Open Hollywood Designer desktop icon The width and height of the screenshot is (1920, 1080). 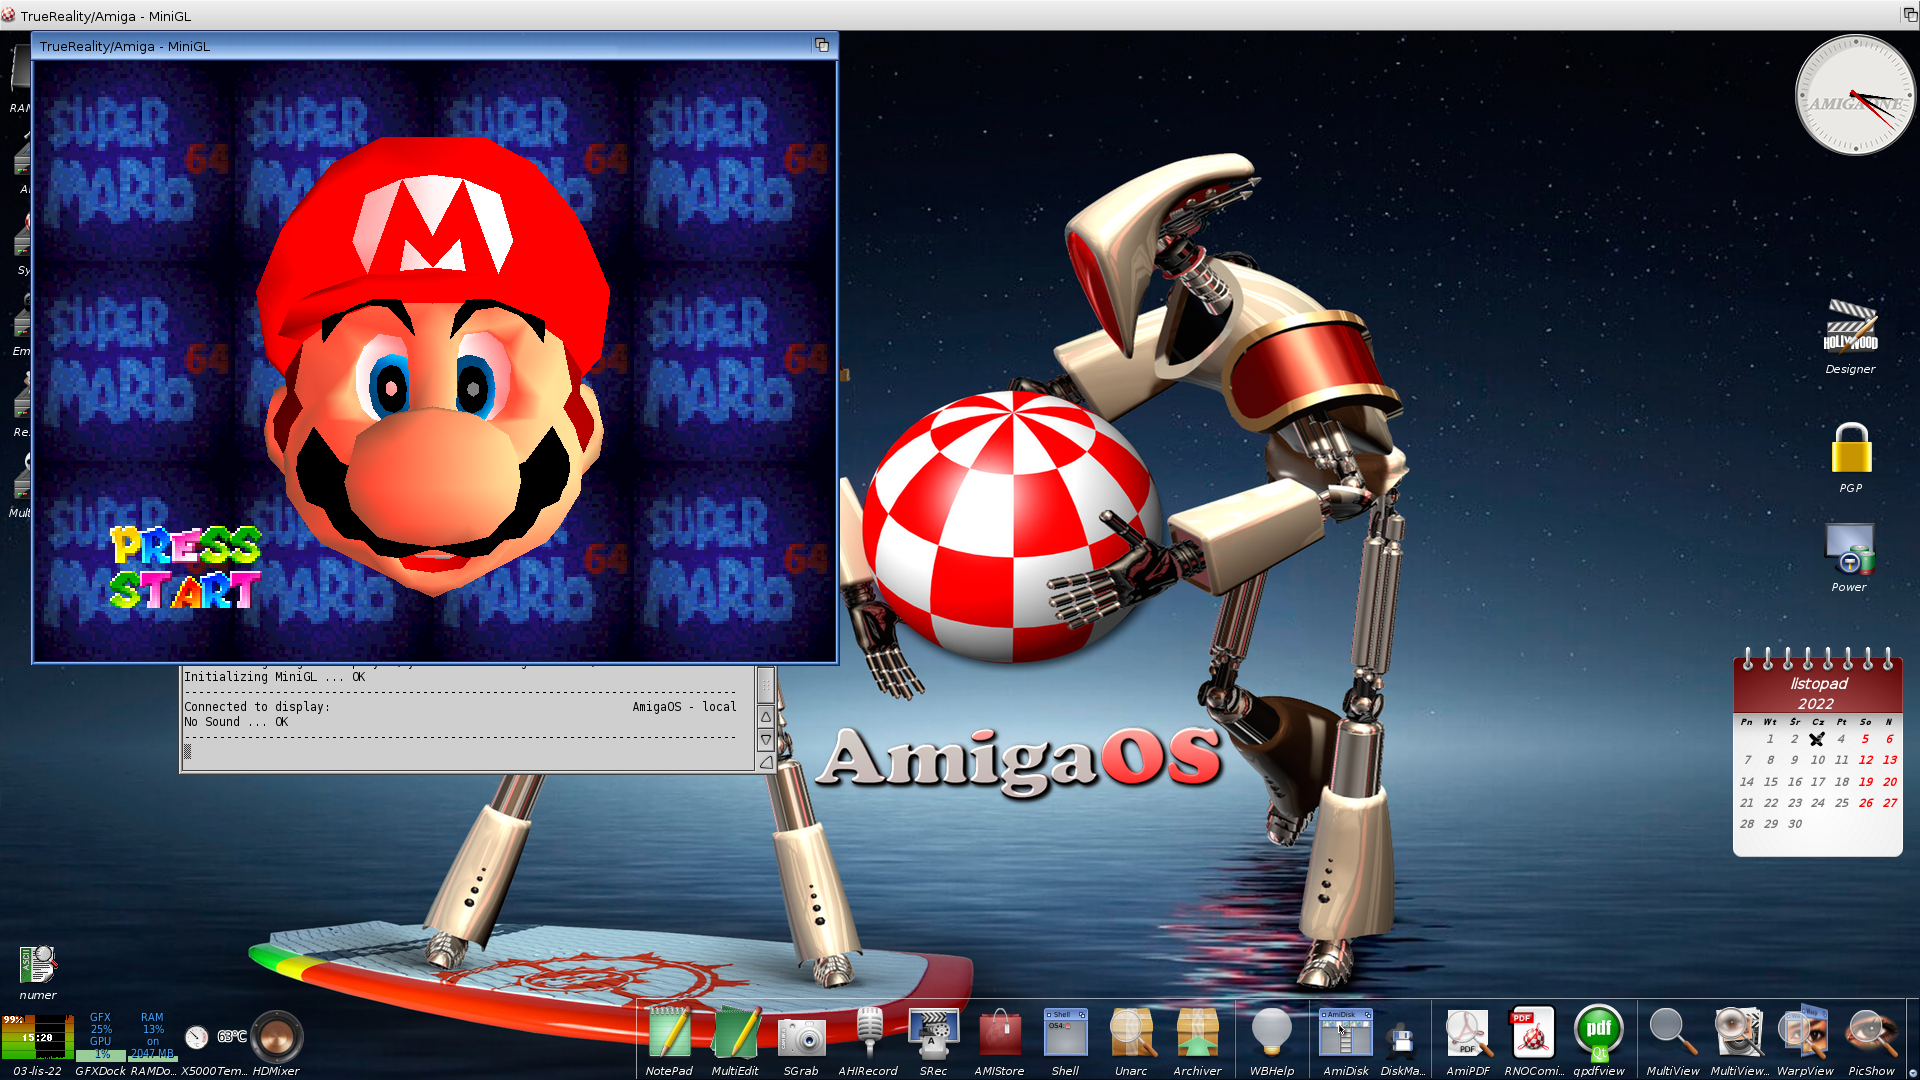point(1851,327)
